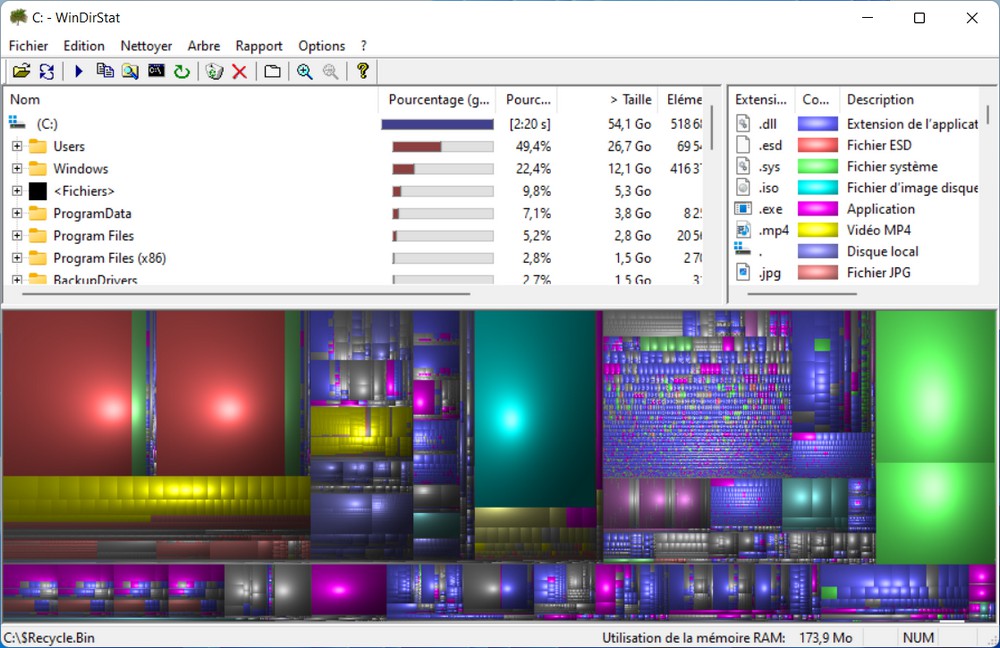Sort by the Pourcentage (g... column header

click(x=438, y=99)
